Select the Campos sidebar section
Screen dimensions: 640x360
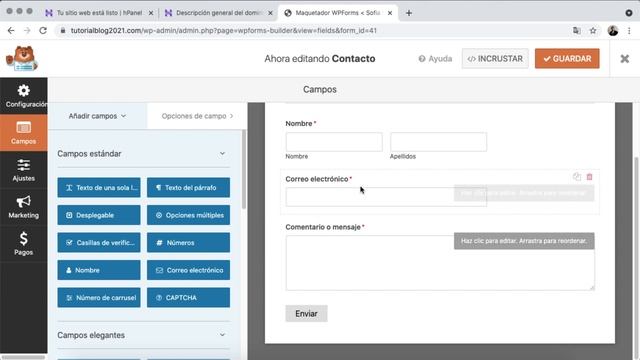24,133
